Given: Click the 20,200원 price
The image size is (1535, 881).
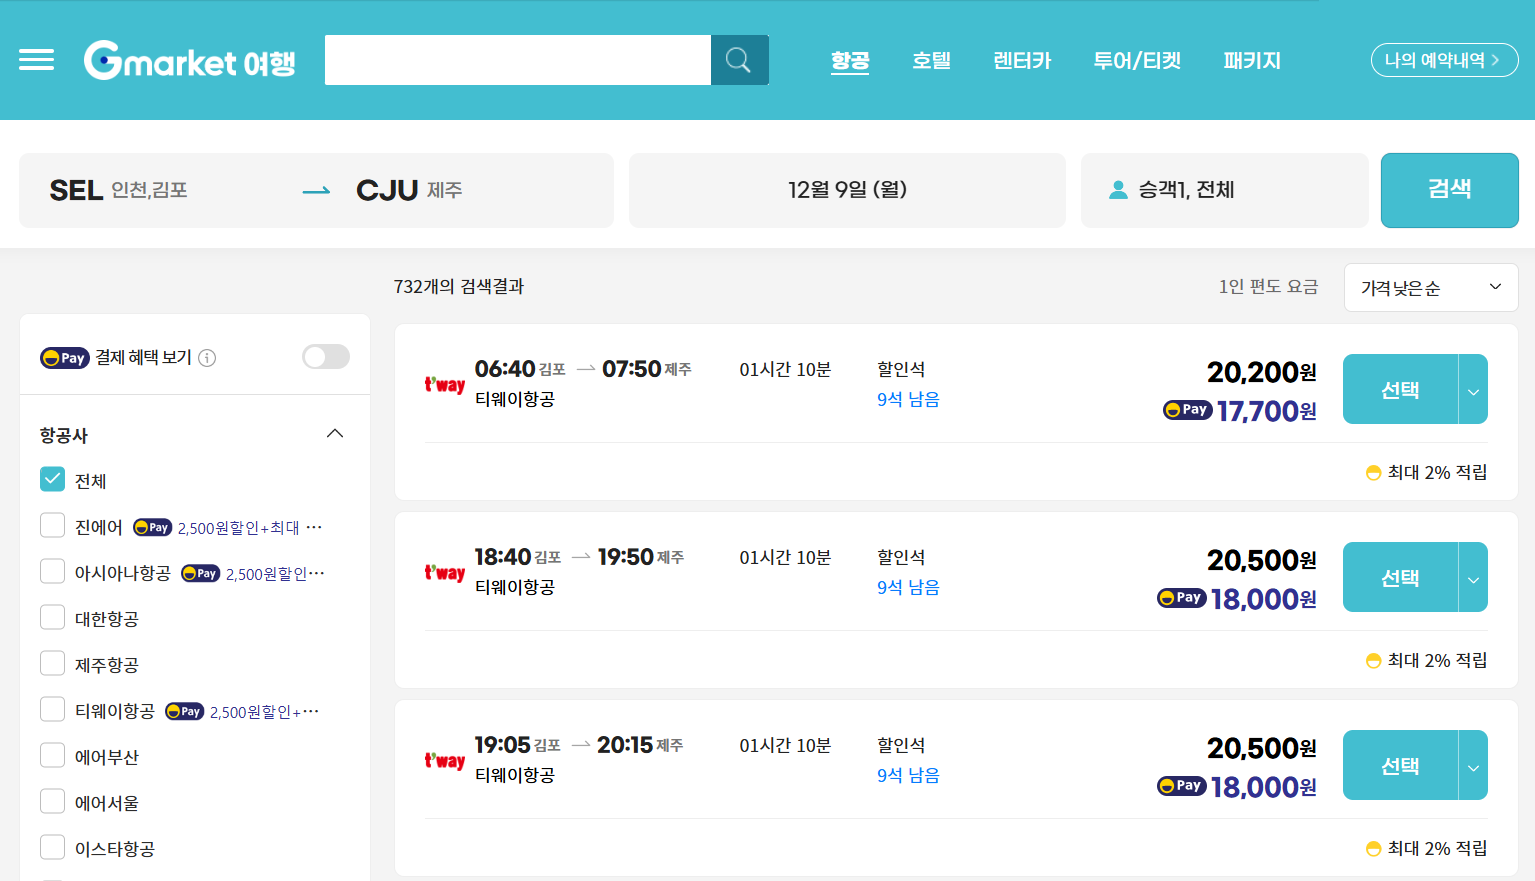Looking at the screenshot, I should (x=1261, y=372).
